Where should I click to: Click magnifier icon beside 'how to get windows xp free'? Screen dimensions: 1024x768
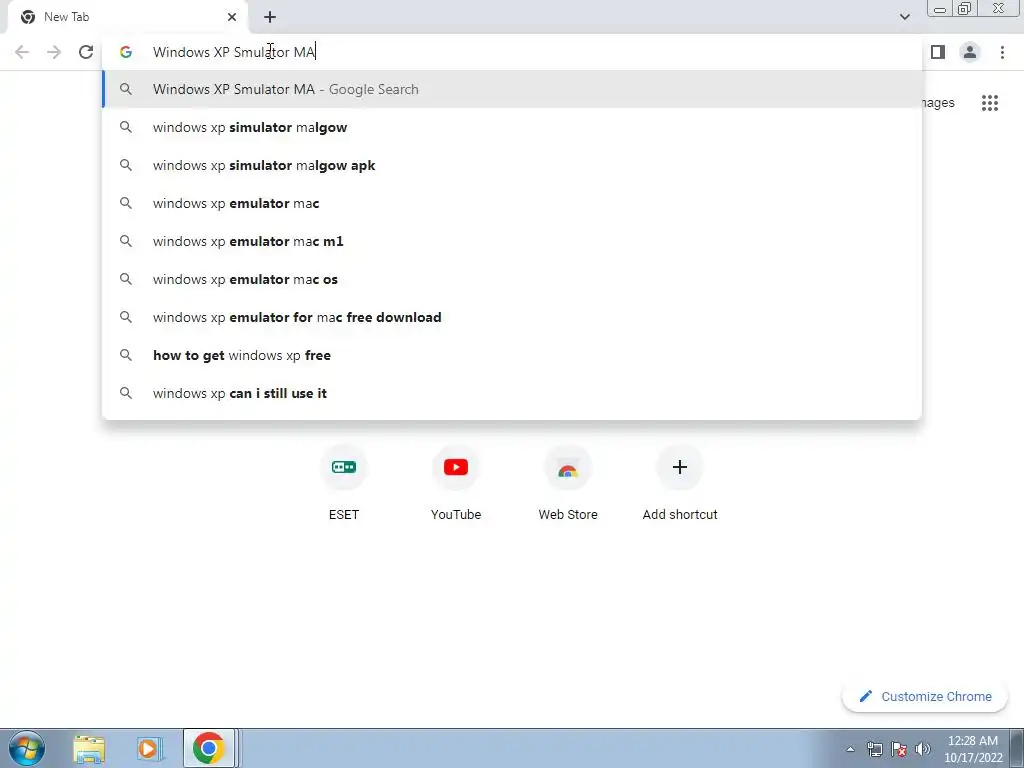click(126, 355)
